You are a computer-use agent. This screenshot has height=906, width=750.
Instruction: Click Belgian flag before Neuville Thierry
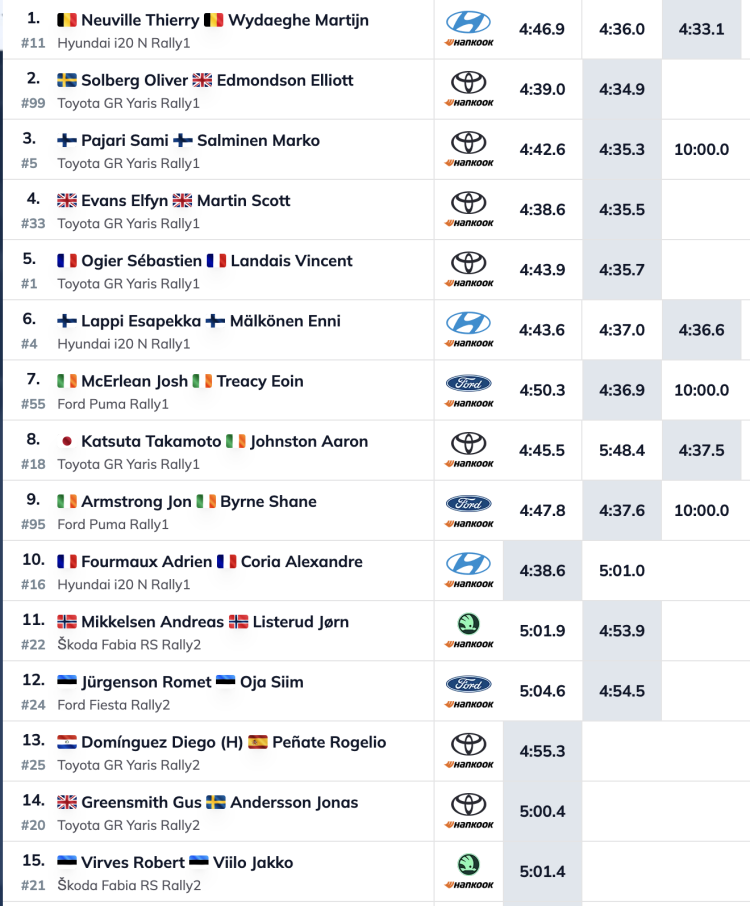67,20
